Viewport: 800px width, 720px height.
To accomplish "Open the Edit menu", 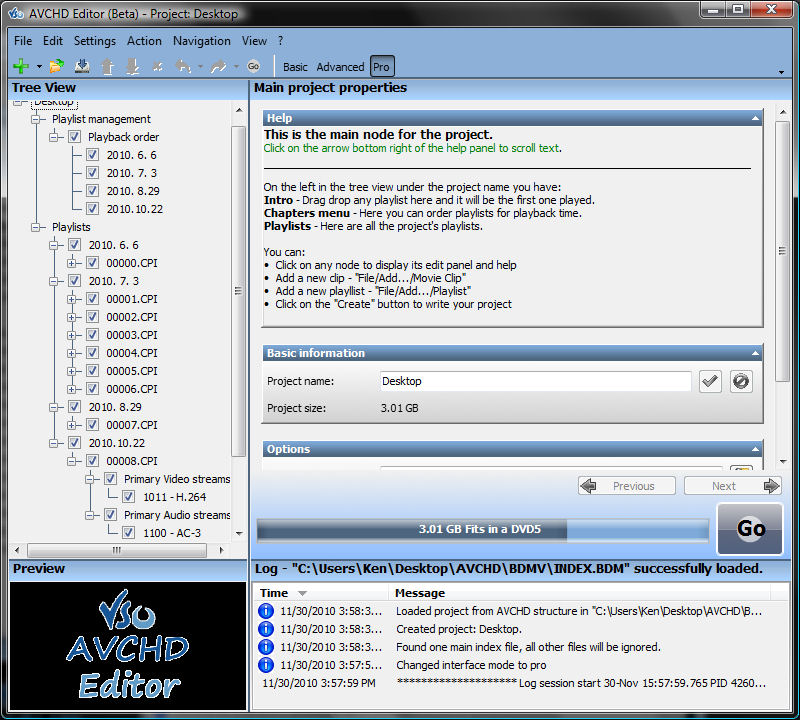I will pyautogui.click(x=53, y=41).
